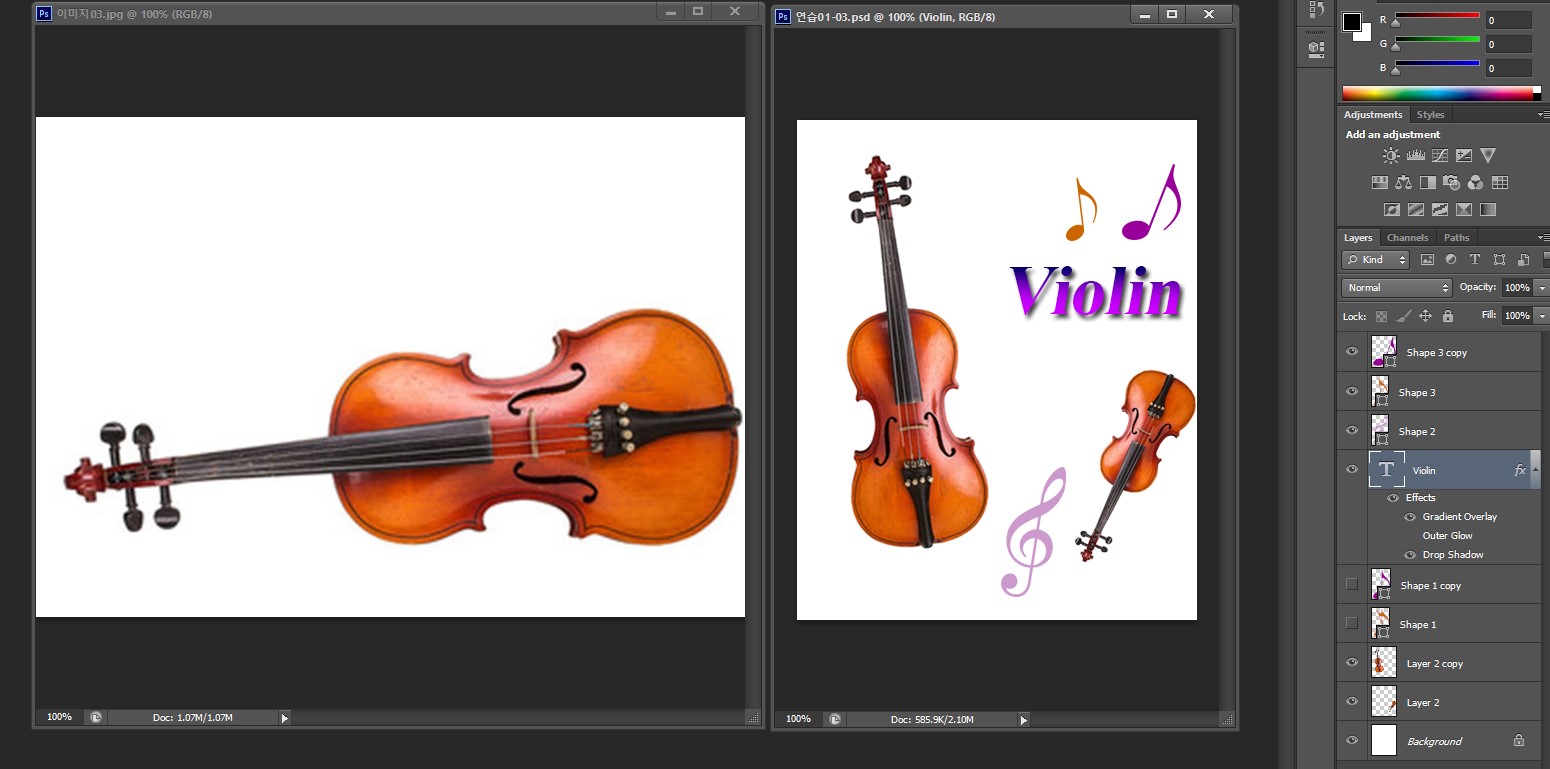Image resolution: width=1550 pixels, height=769 pixels.
Task: Open the Opacity slider dropdown arrow
Action: 1541,288
